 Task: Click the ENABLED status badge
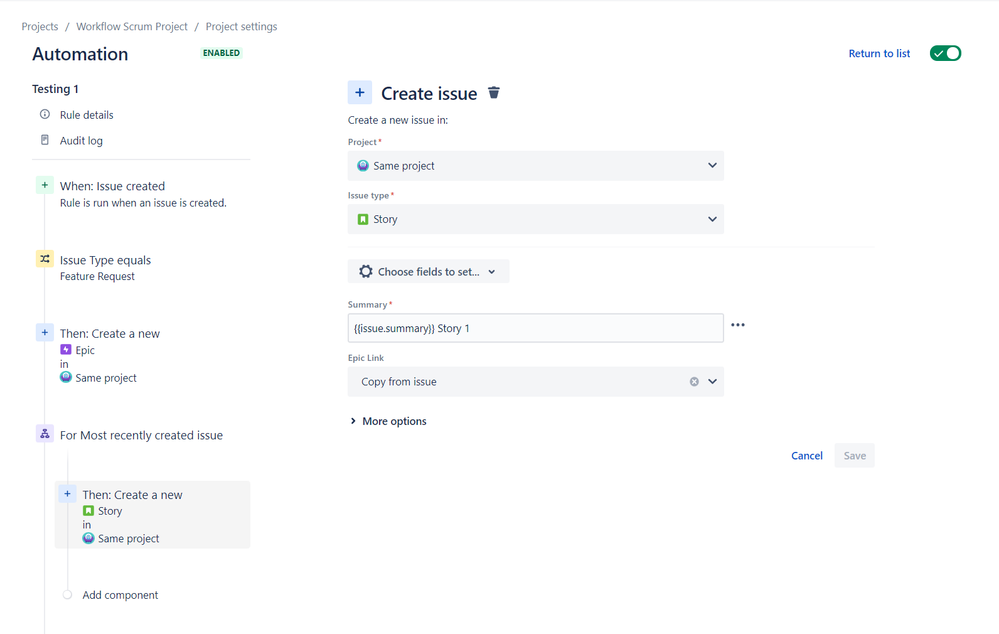point(221,53)
